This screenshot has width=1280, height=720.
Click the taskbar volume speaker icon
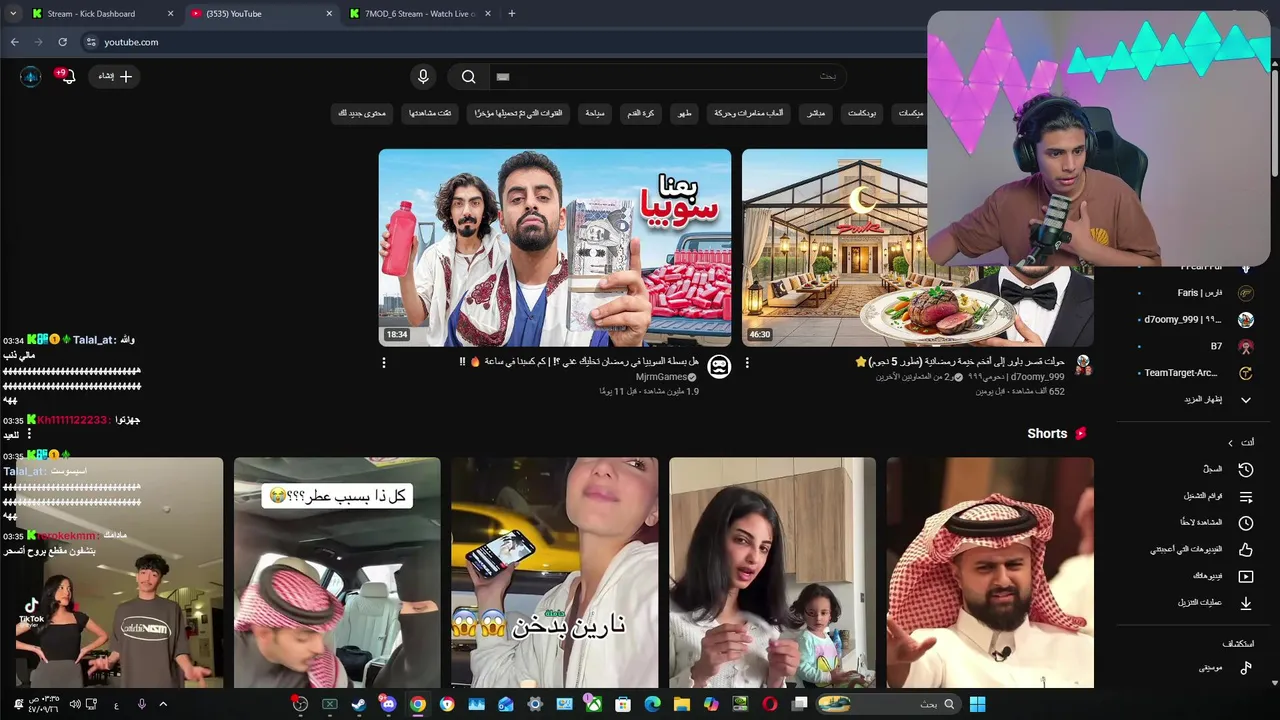pyautogui.click(x=74, y=704)
